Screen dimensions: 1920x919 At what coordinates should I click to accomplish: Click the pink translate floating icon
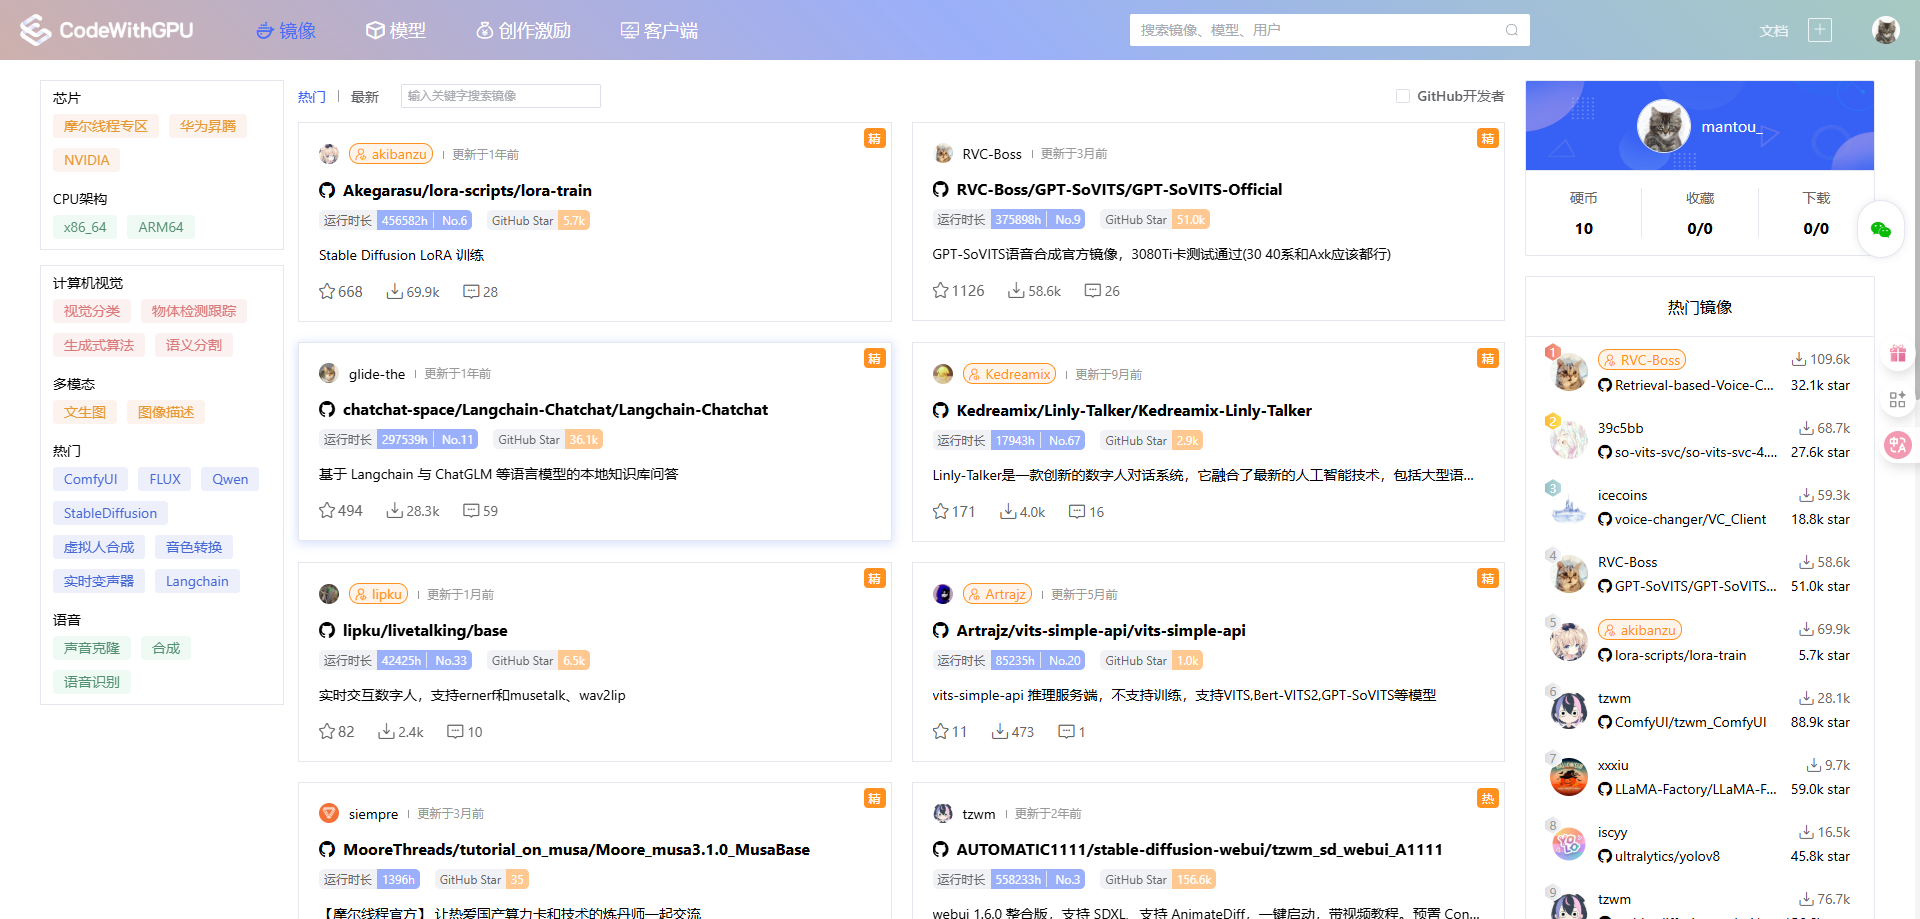tap(1897, 445)
